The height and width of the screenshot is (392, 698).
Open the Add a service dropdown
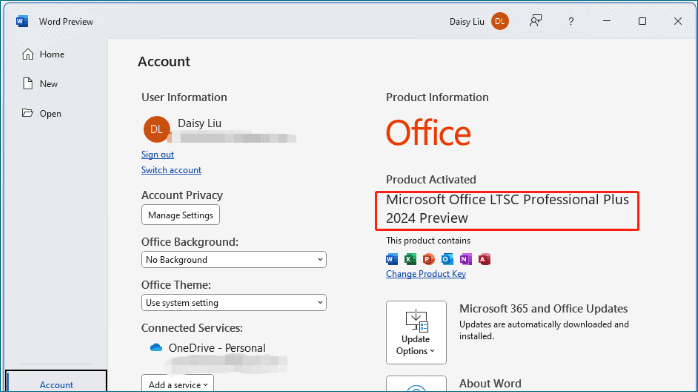click(x=178, y=384)
